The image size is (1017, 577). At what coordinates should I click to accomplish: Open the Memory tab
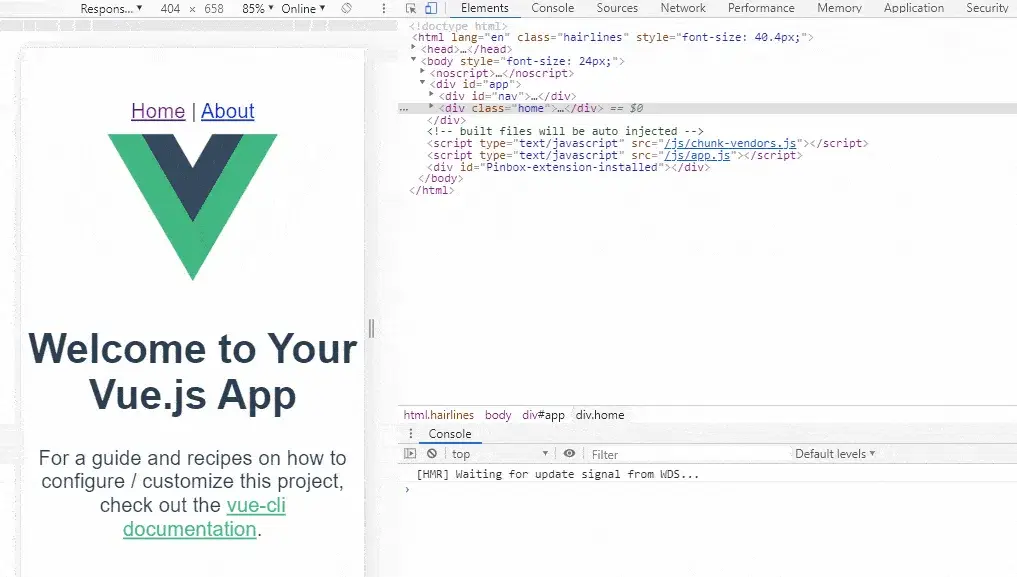[839, 8]
